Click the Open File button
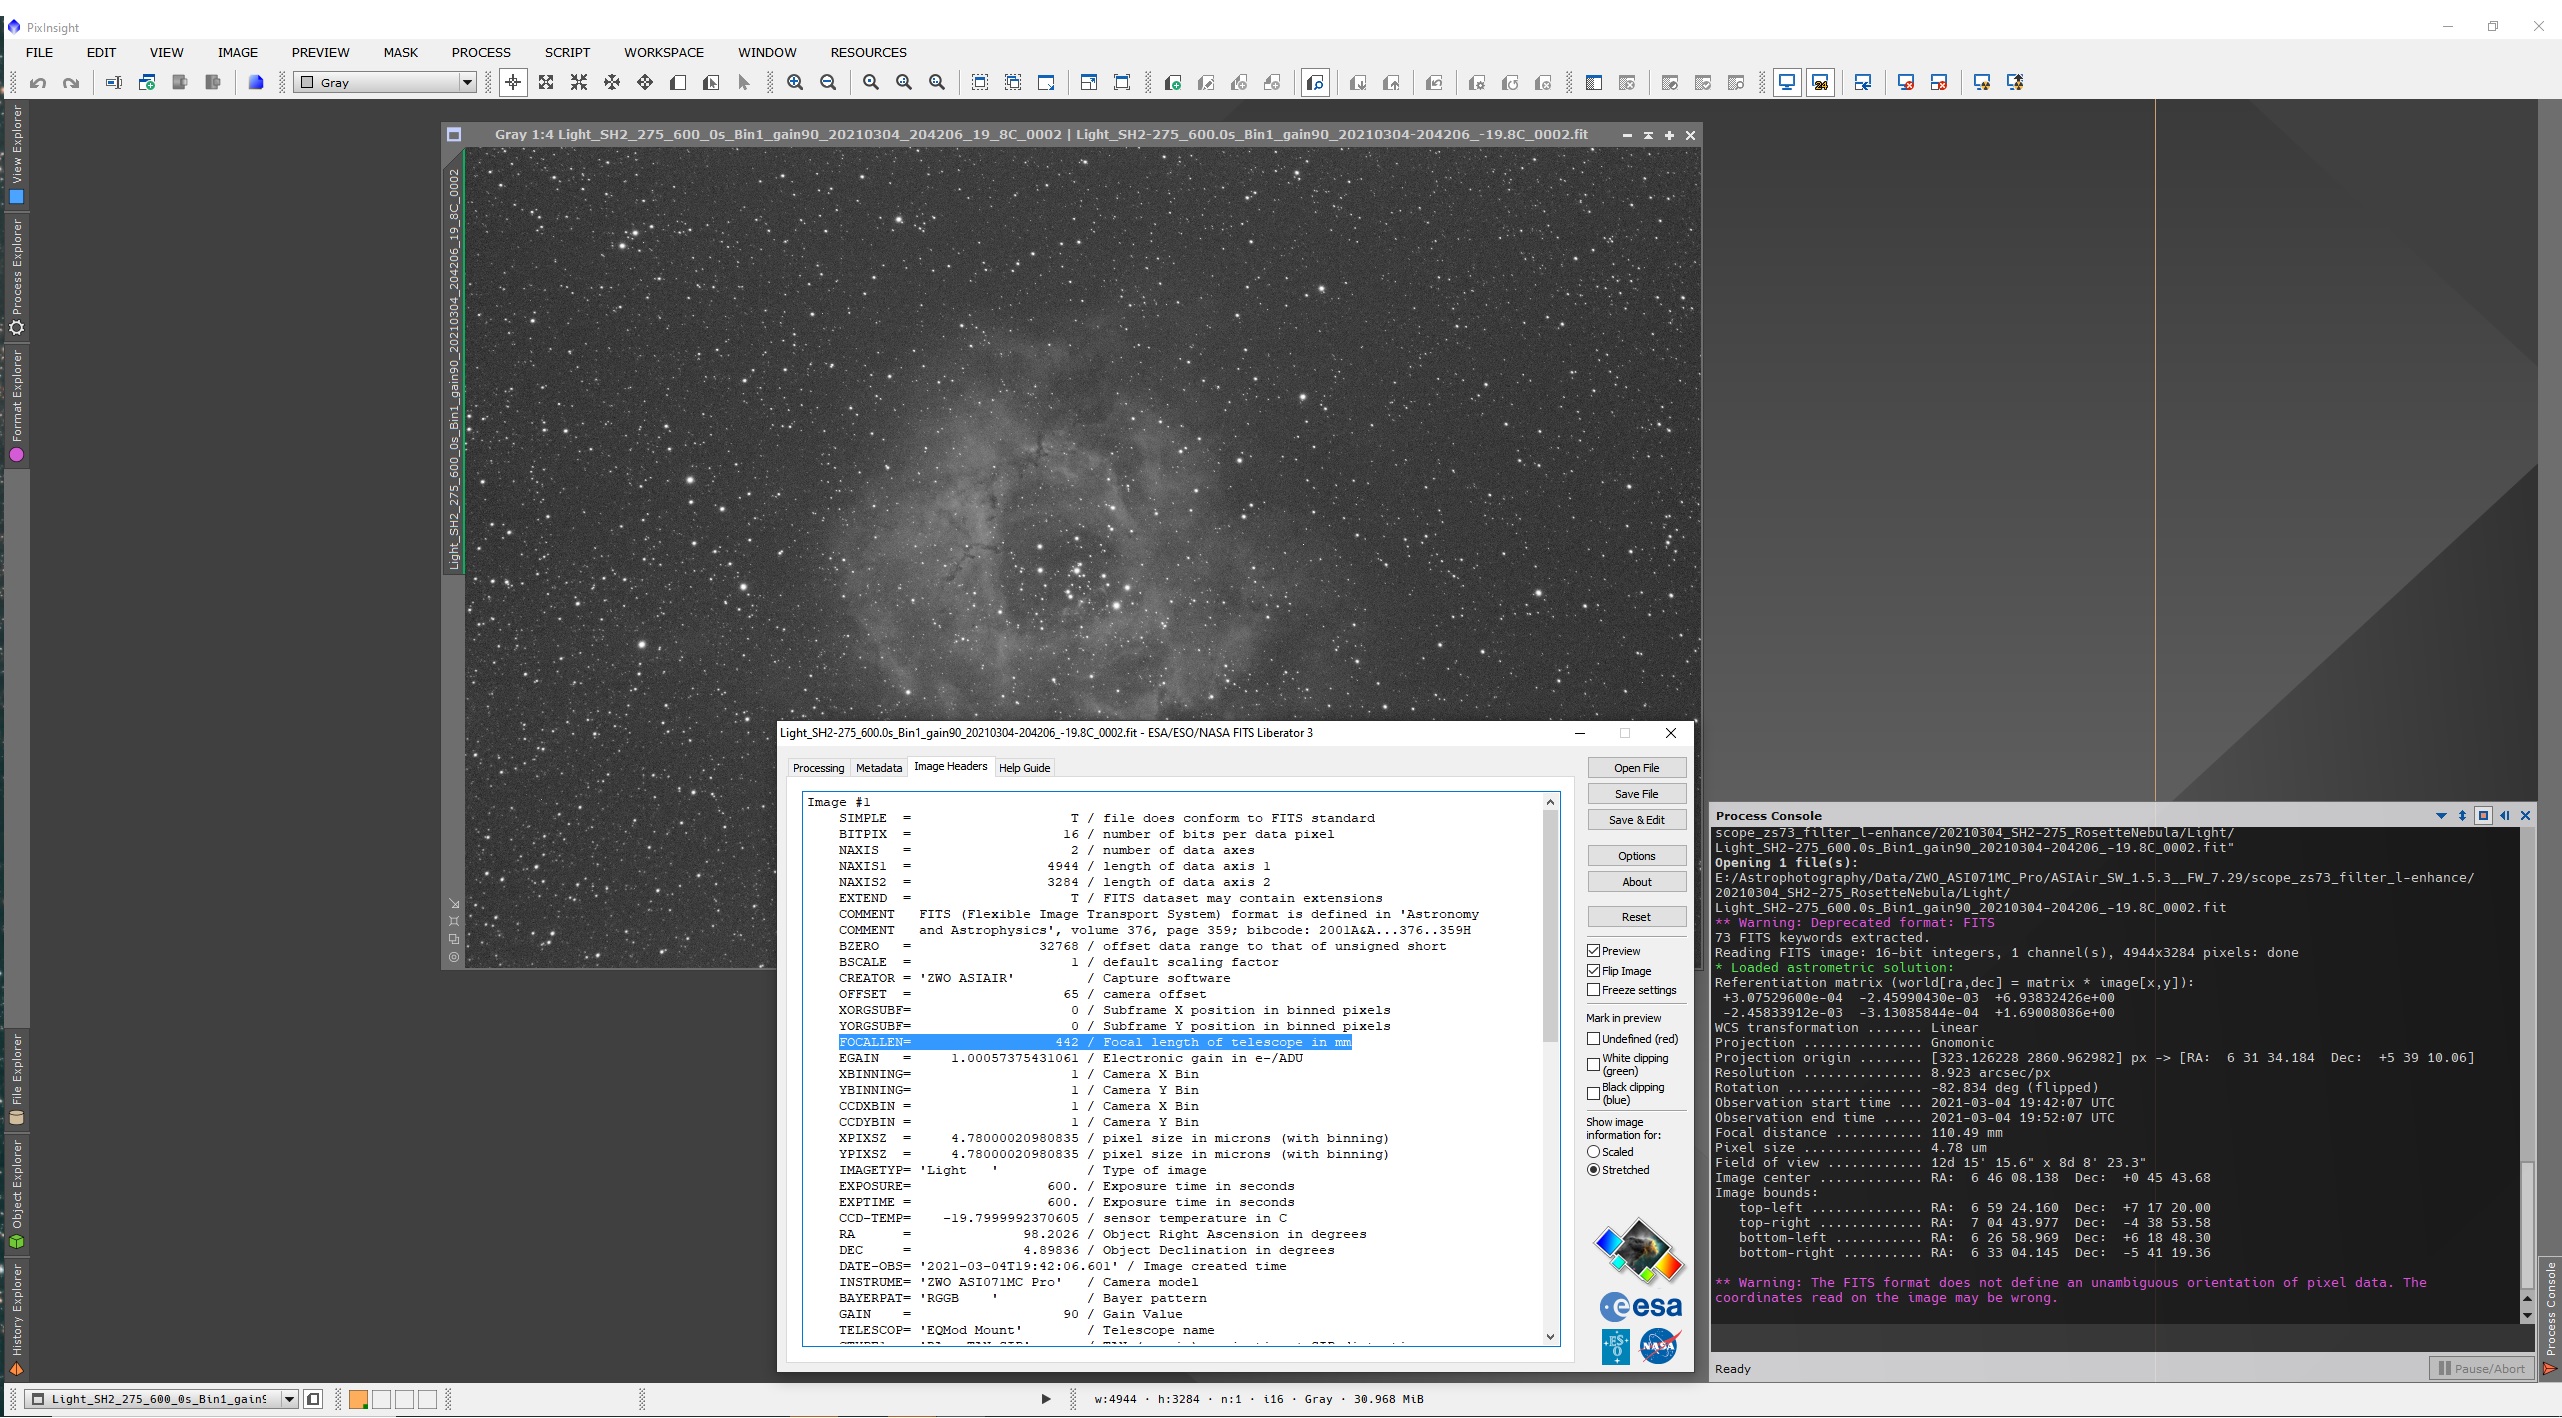 click(x=1637, y=768)
